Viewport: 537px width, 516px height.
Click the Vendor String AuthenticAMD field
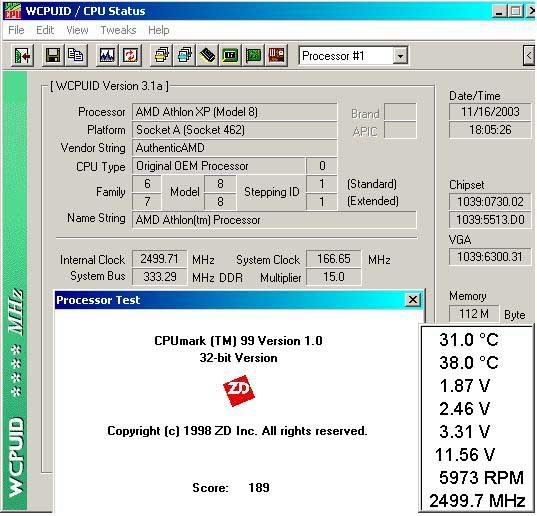pos(235,148)
